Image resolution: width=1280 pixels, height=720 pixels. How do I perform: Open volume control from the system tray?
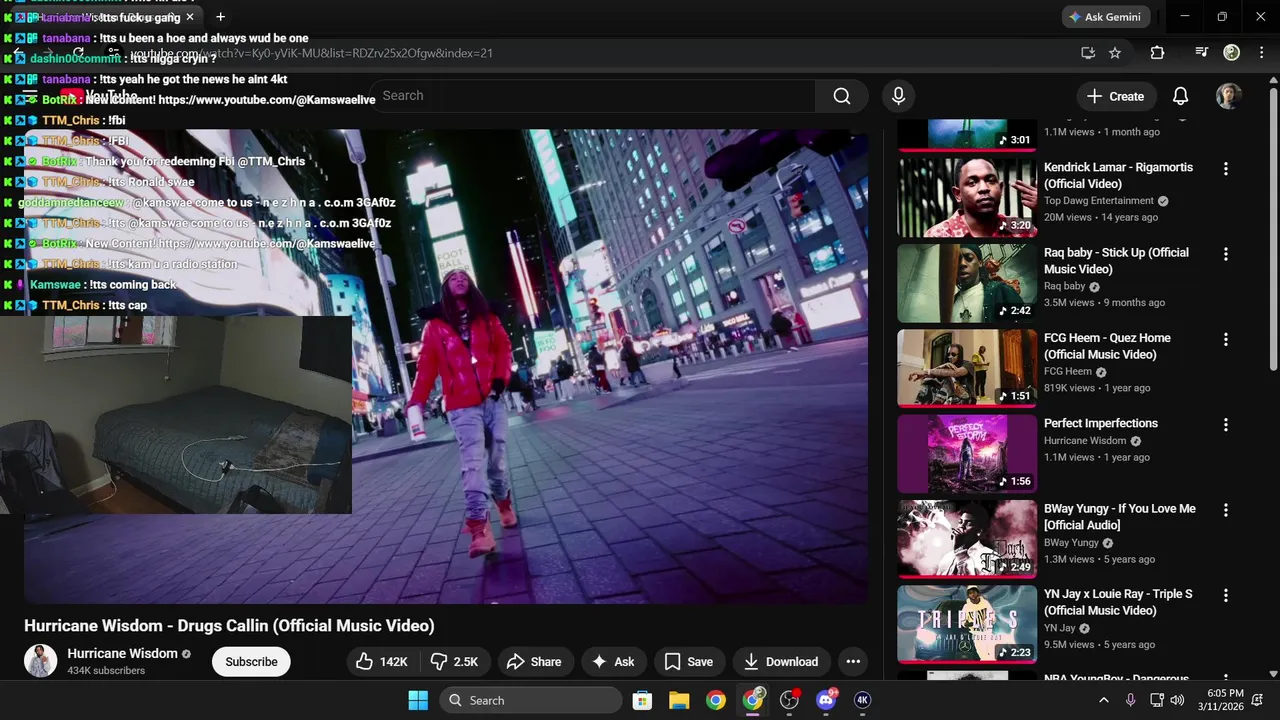pyautogui.click(x=1177, y=700)
